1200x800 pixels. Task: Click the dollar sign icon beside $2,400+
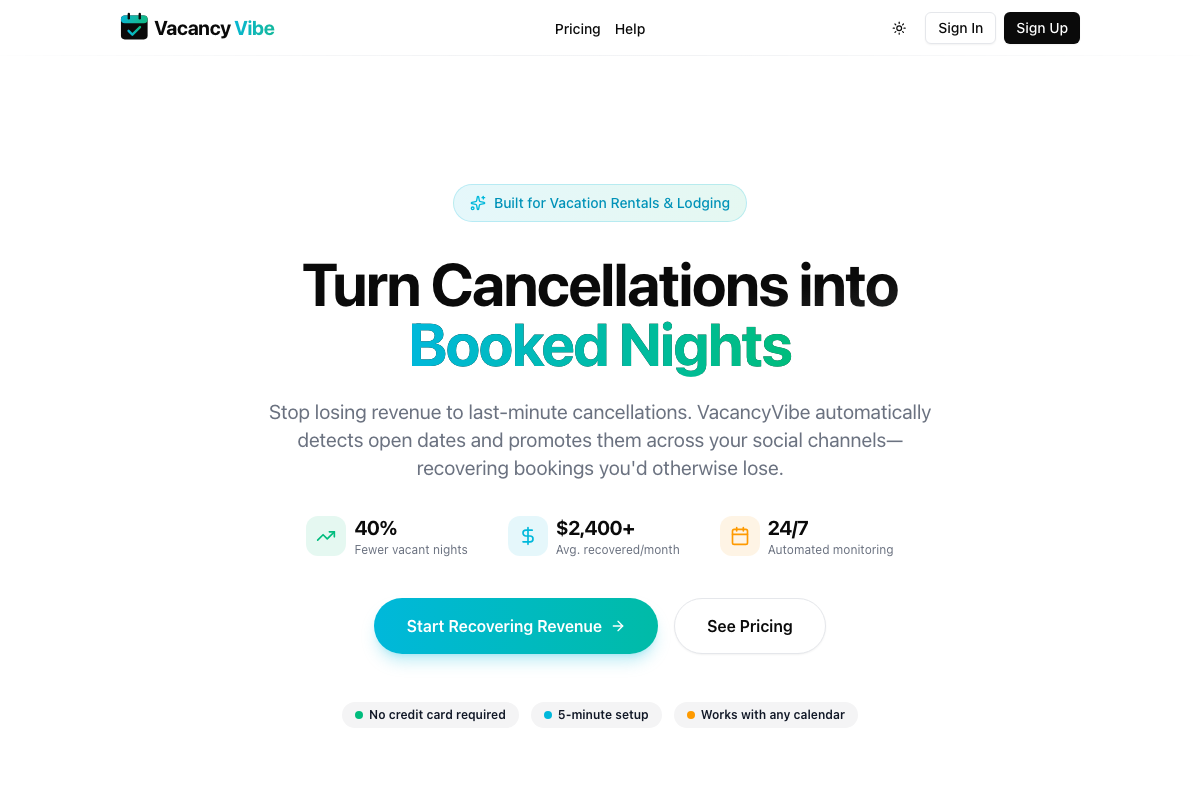tap(528, 536)
